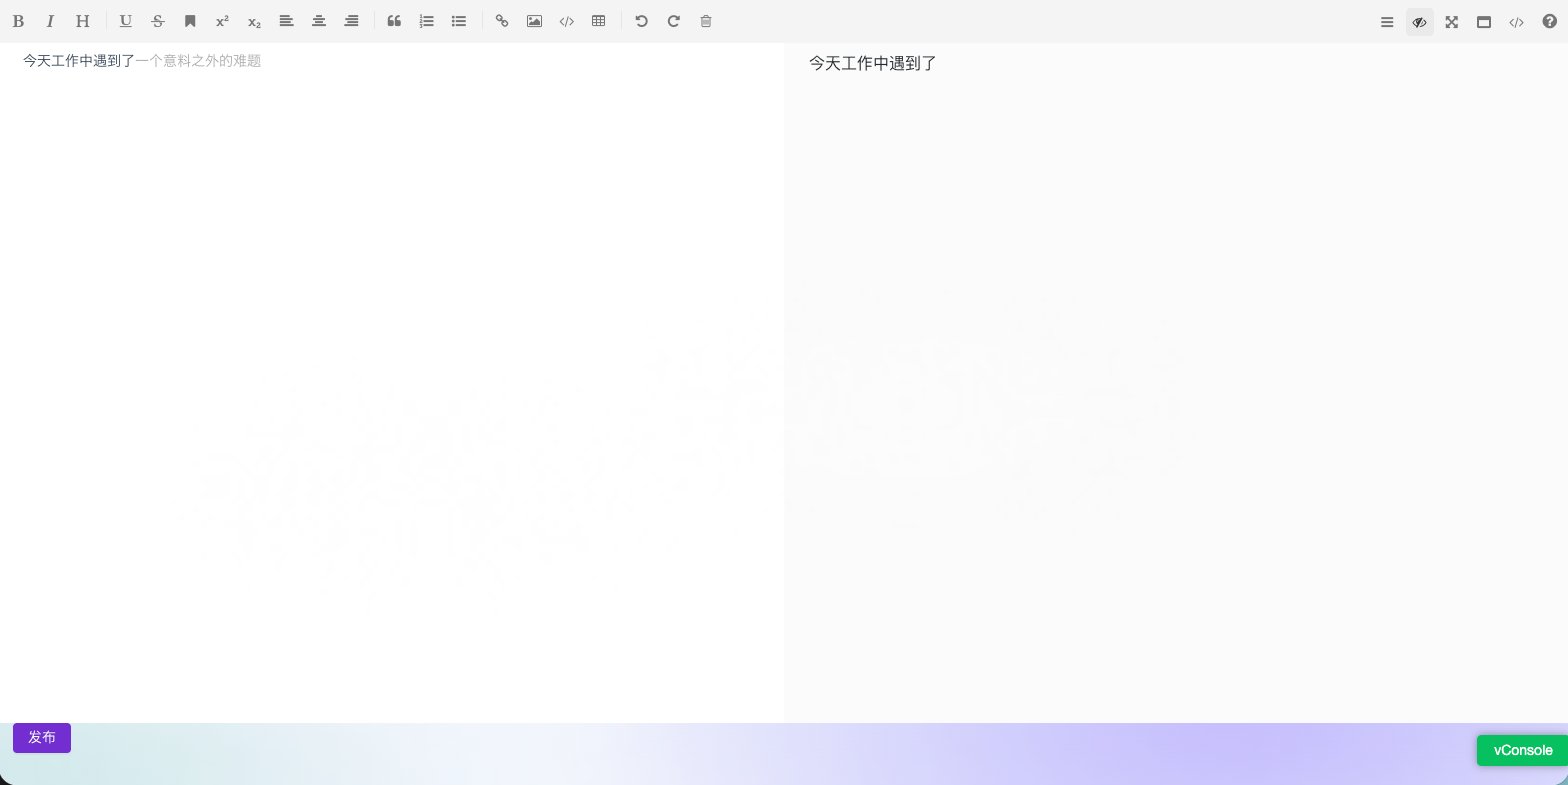Toggle reading mode window icon

[x=1484, y=22]
